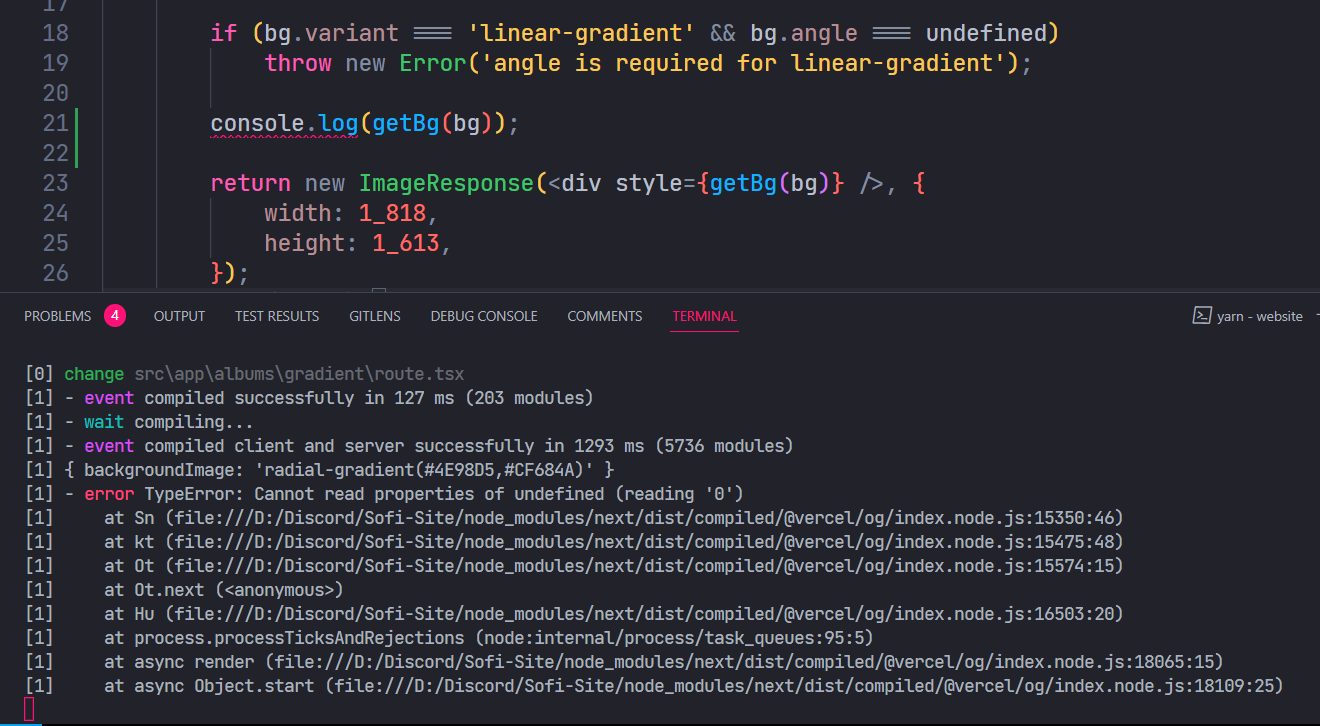This screenshot has width=1320, height=726.
Task: Click line number 21 in the editor gutter
Action: click(56, 123)
